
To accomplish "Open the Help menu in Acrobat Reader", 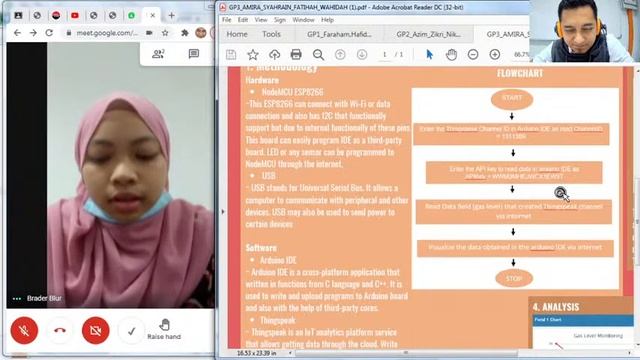I will click(x=327, y=20).
